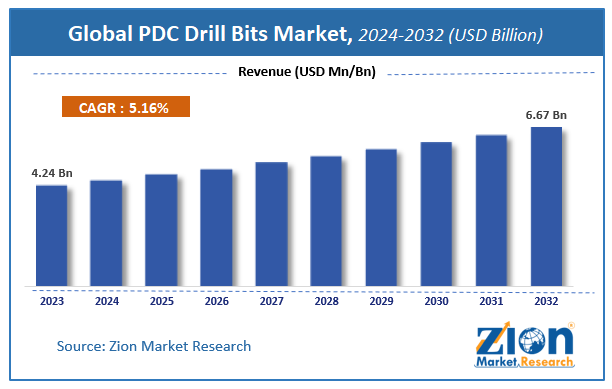612x389 pixels.
Task: Click the '2024-2032 (USD Billion)' subtitle
Action: 450,35
